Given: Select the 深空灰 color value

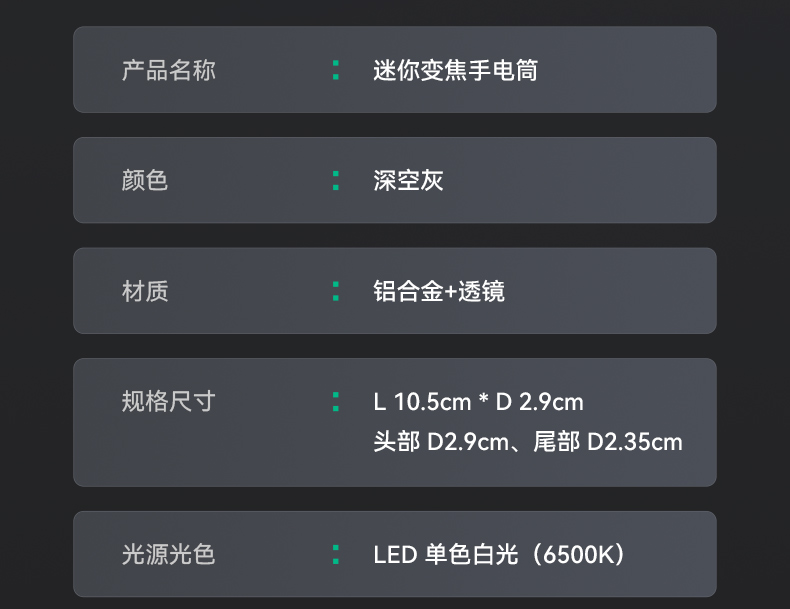Looking at the screenshot, I should tap(408, 180).
